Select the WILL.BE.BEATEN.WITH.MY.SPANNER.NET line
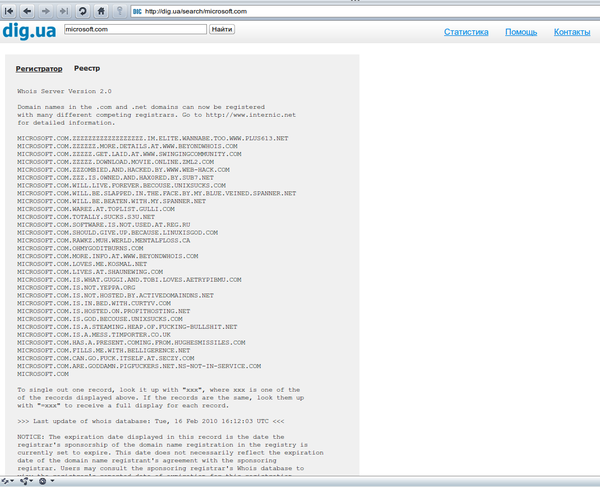This screenshot has height=487, width=600. click(111, 201)
